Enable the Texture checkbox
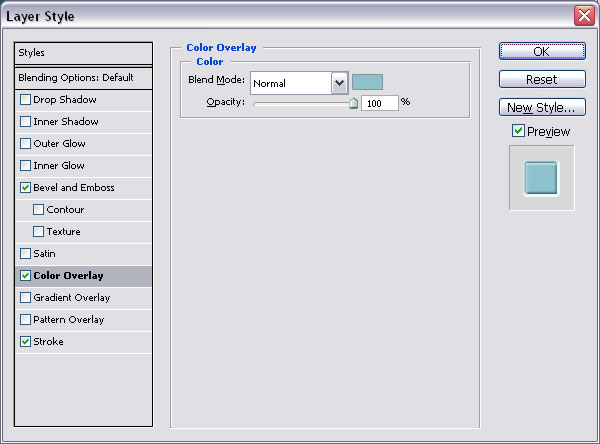This screenshot has height=444, width=600. point(38,232)
